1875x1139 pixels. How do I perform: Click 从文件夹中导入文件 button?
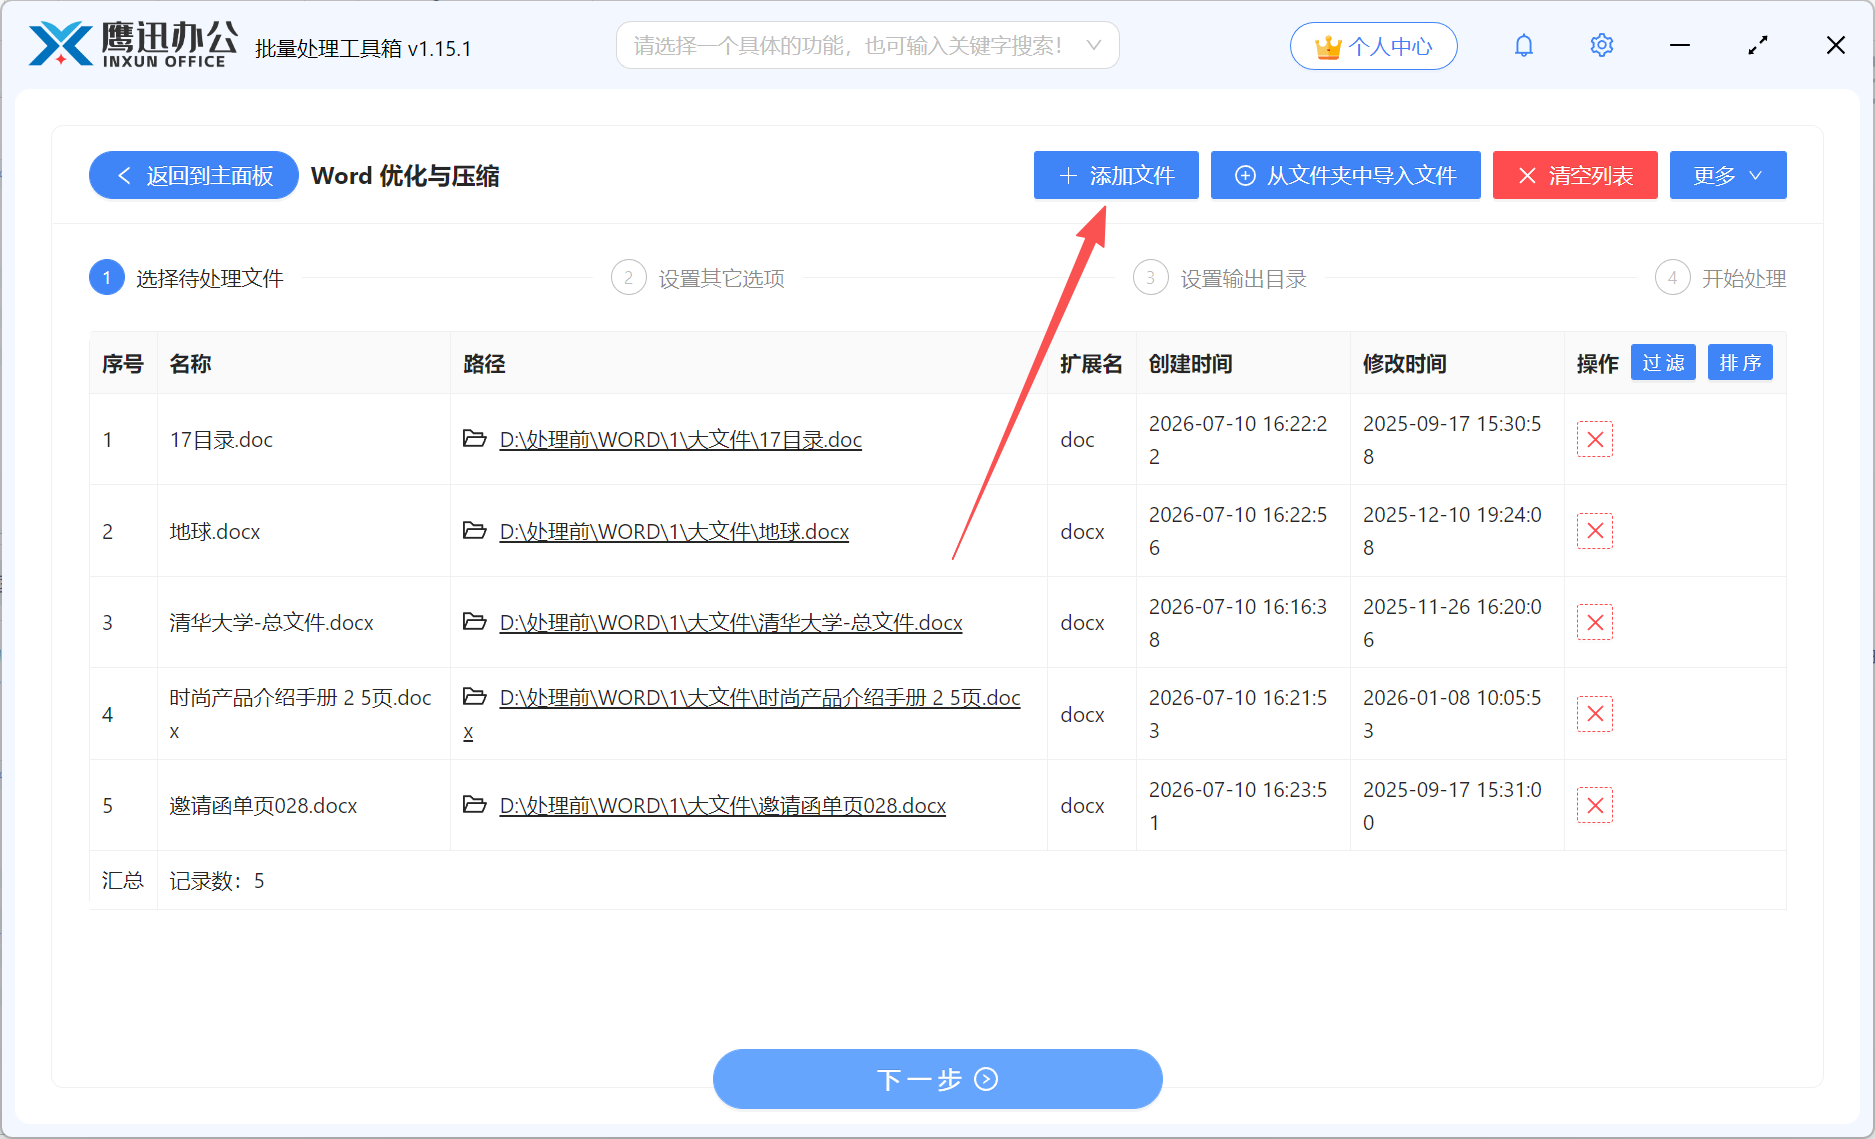point(1345,176)
